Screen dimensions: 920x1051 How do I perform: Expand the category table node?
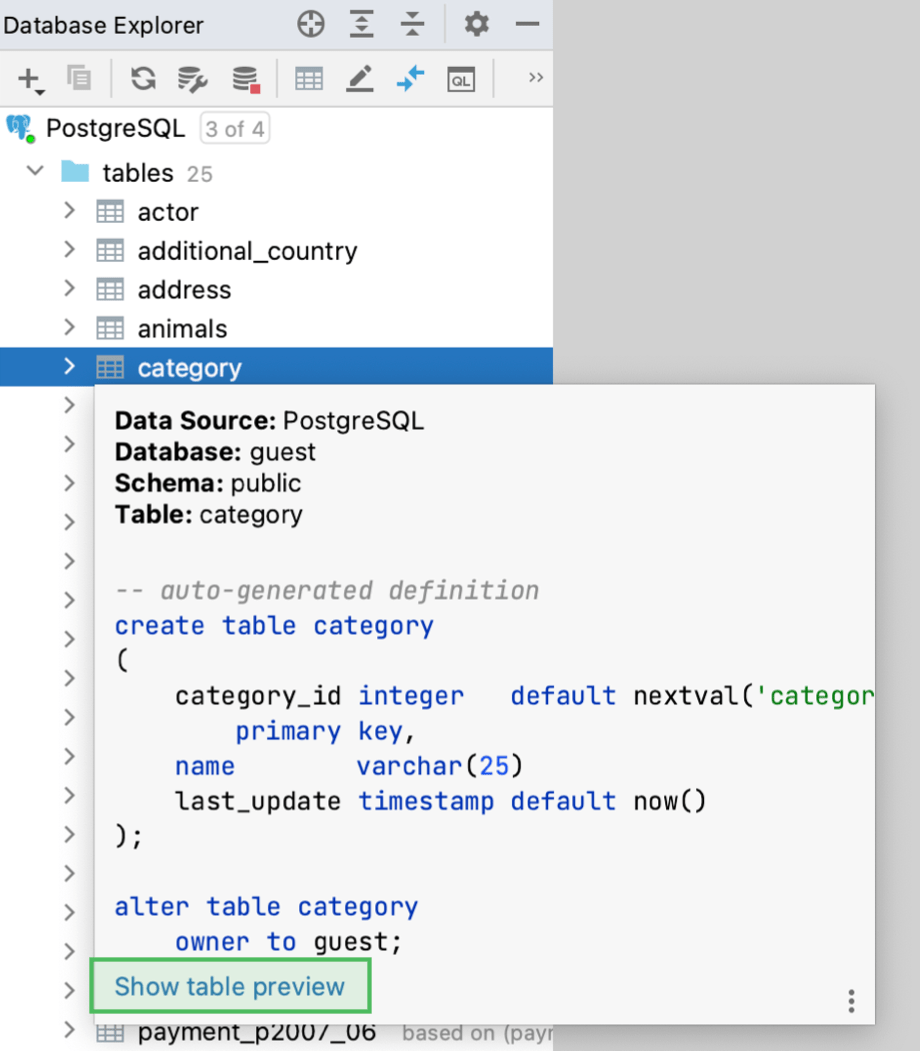click(x=68, y=367)
